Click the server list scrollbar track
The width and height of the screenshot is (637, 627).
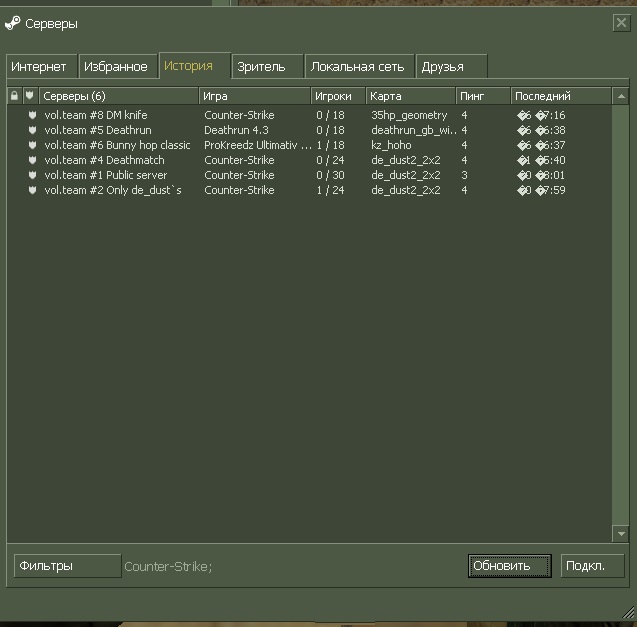coord(621,315)
